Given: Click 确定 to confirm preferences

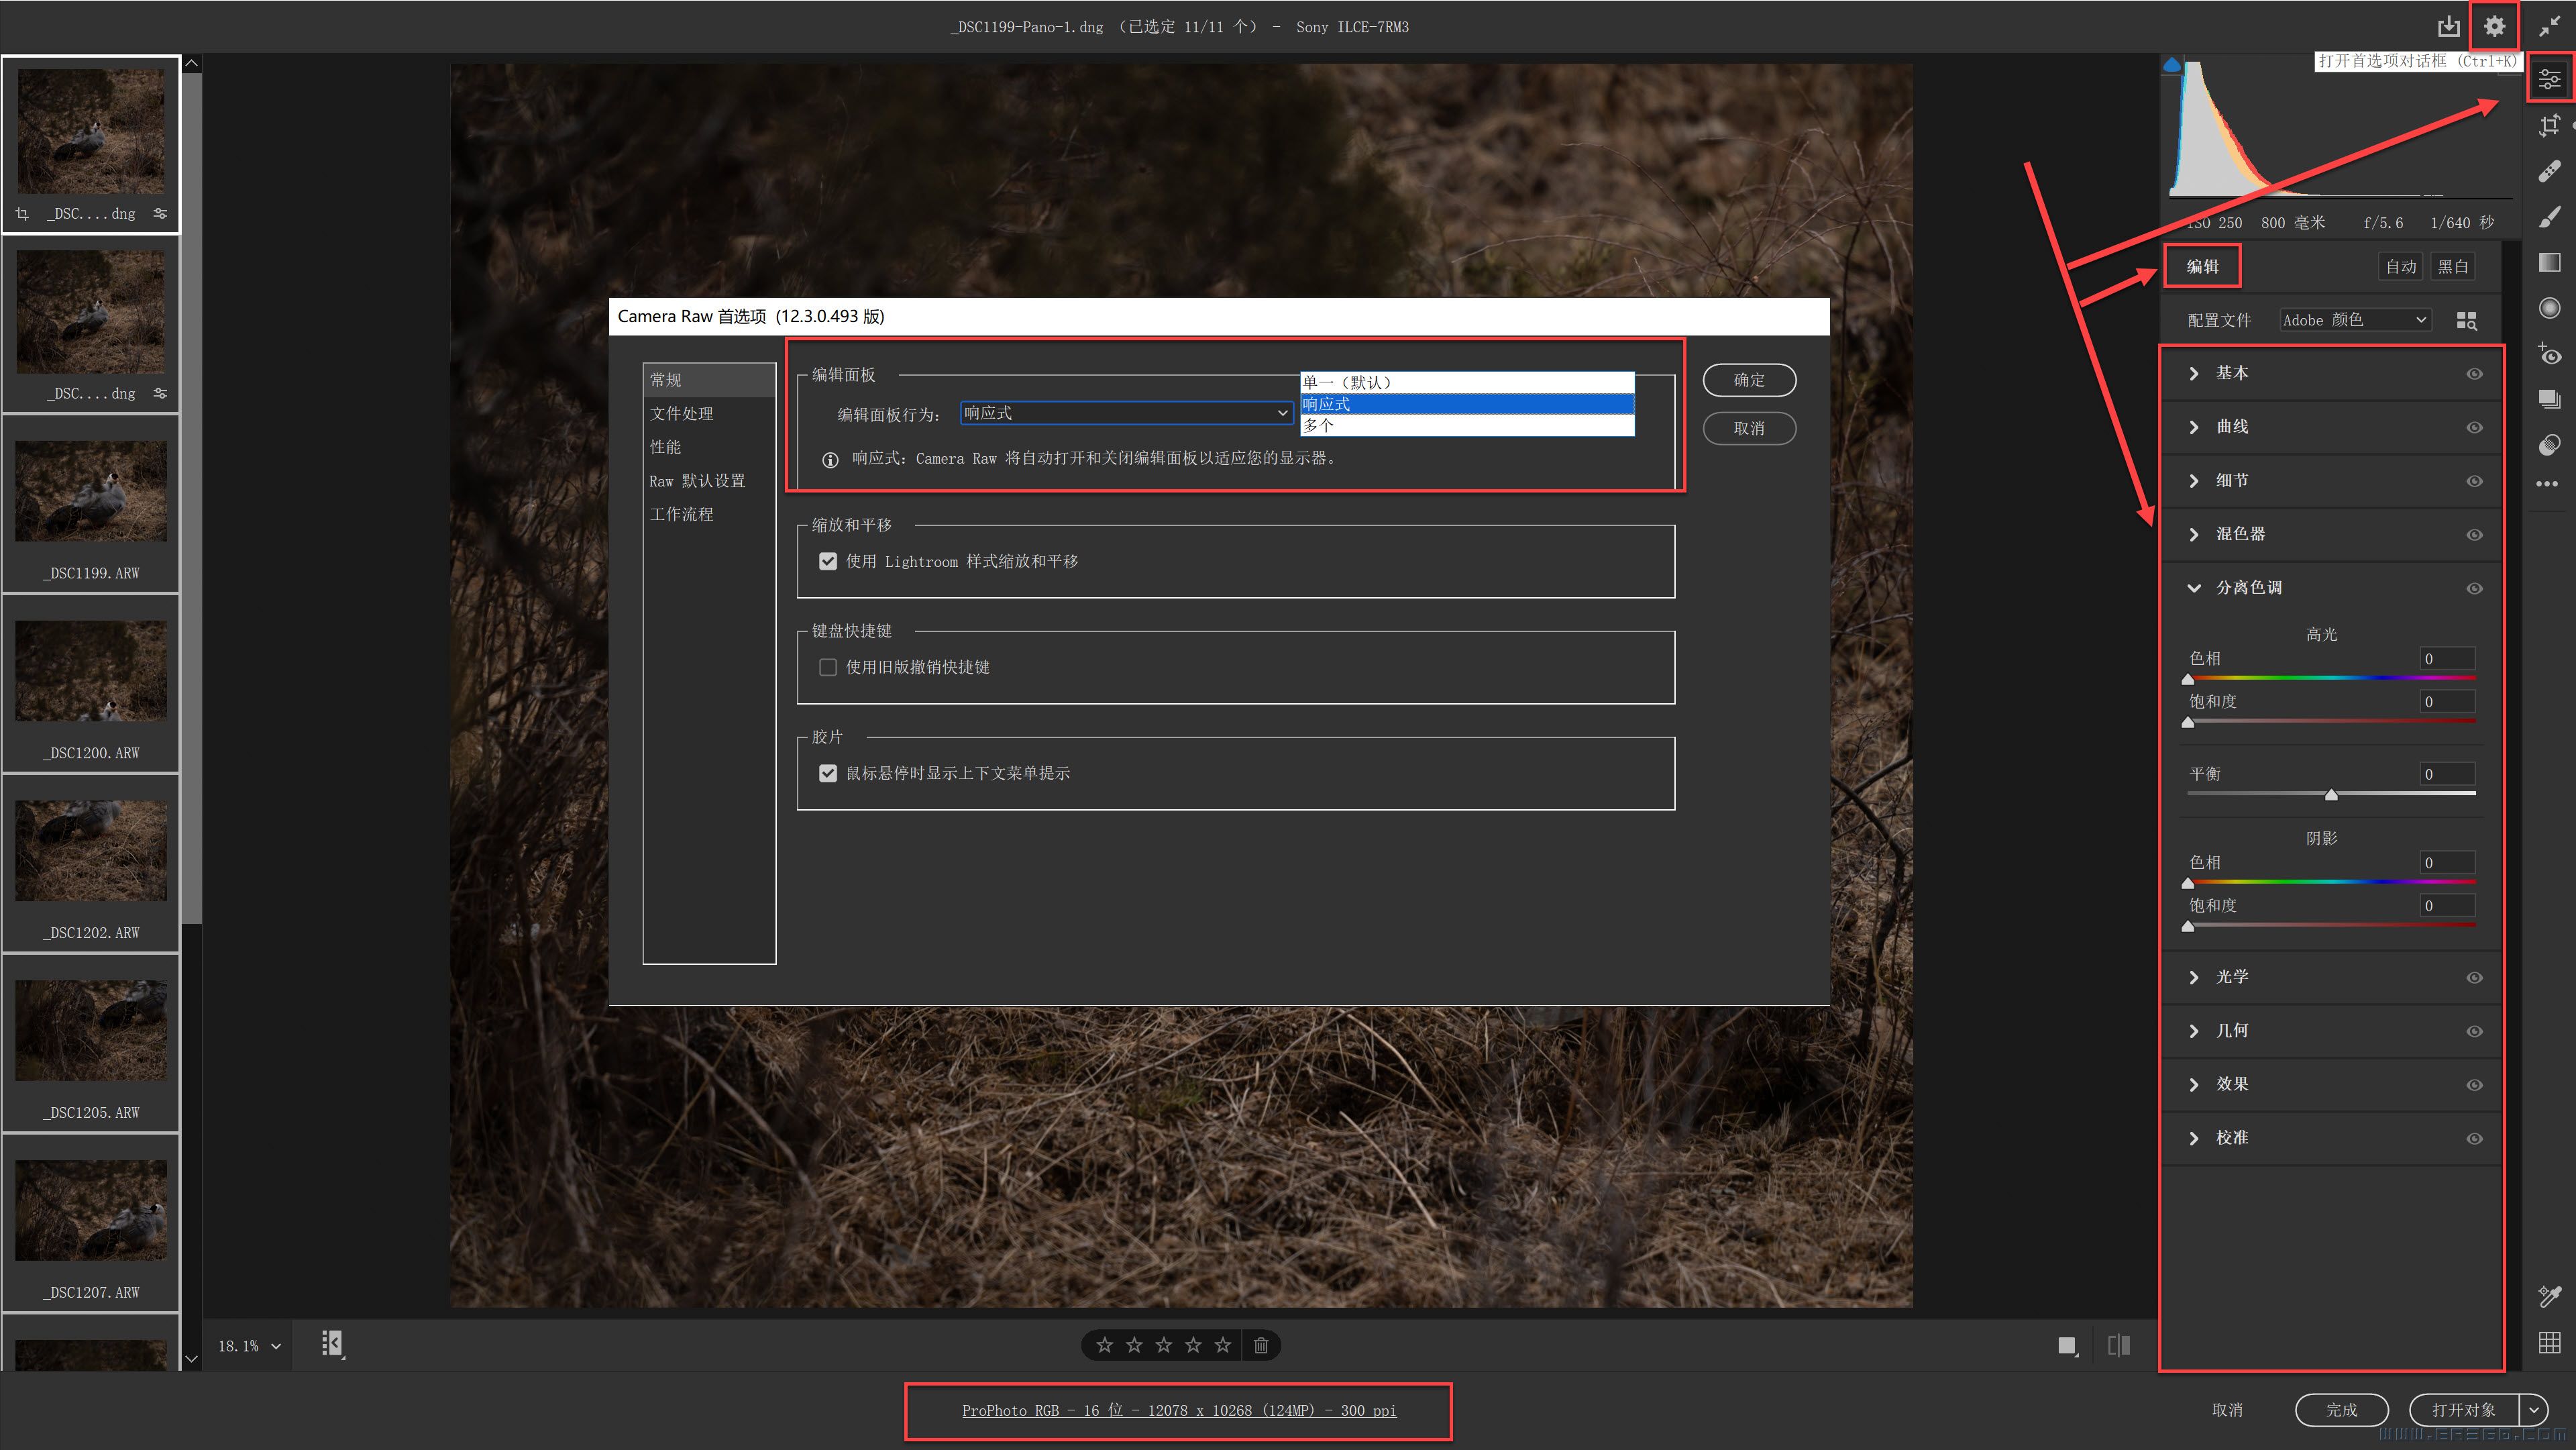Looking at the screenshot, I should (1749, 380).
